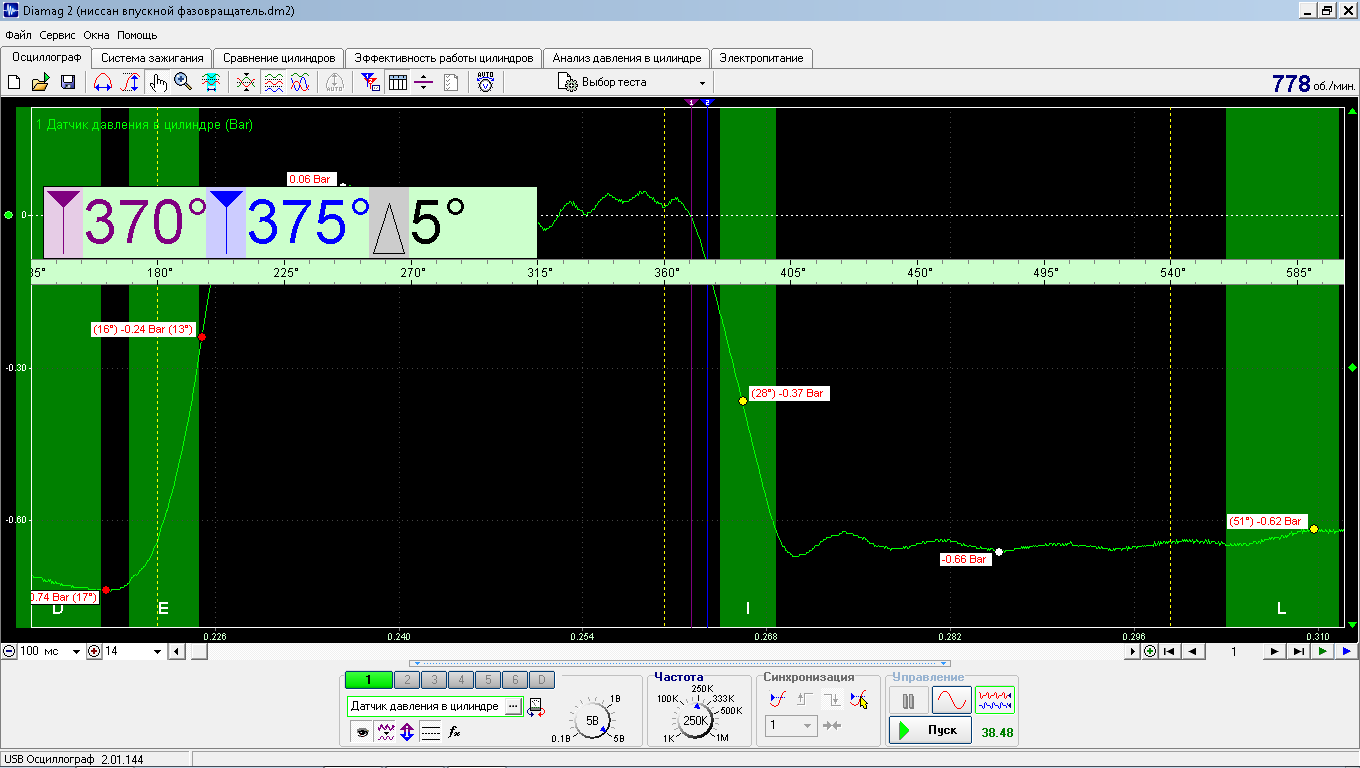The width and height of the screenshot is (1360, 768).
Task: Click the swap device icon beside sensor field
Action: tap(537, 707)
